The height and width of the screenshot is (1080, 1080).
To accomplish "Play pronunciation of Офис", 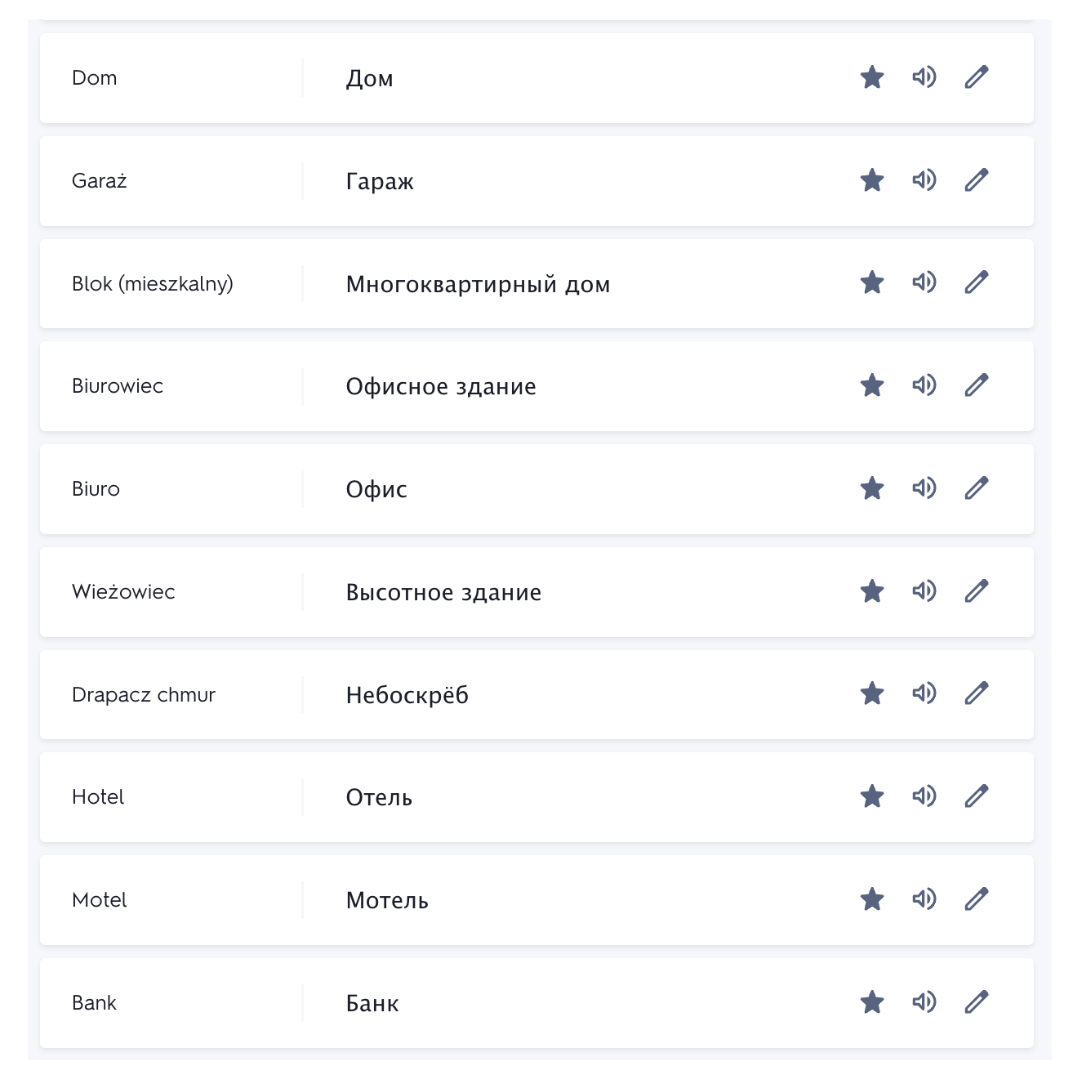I will [x=924, y=488].
